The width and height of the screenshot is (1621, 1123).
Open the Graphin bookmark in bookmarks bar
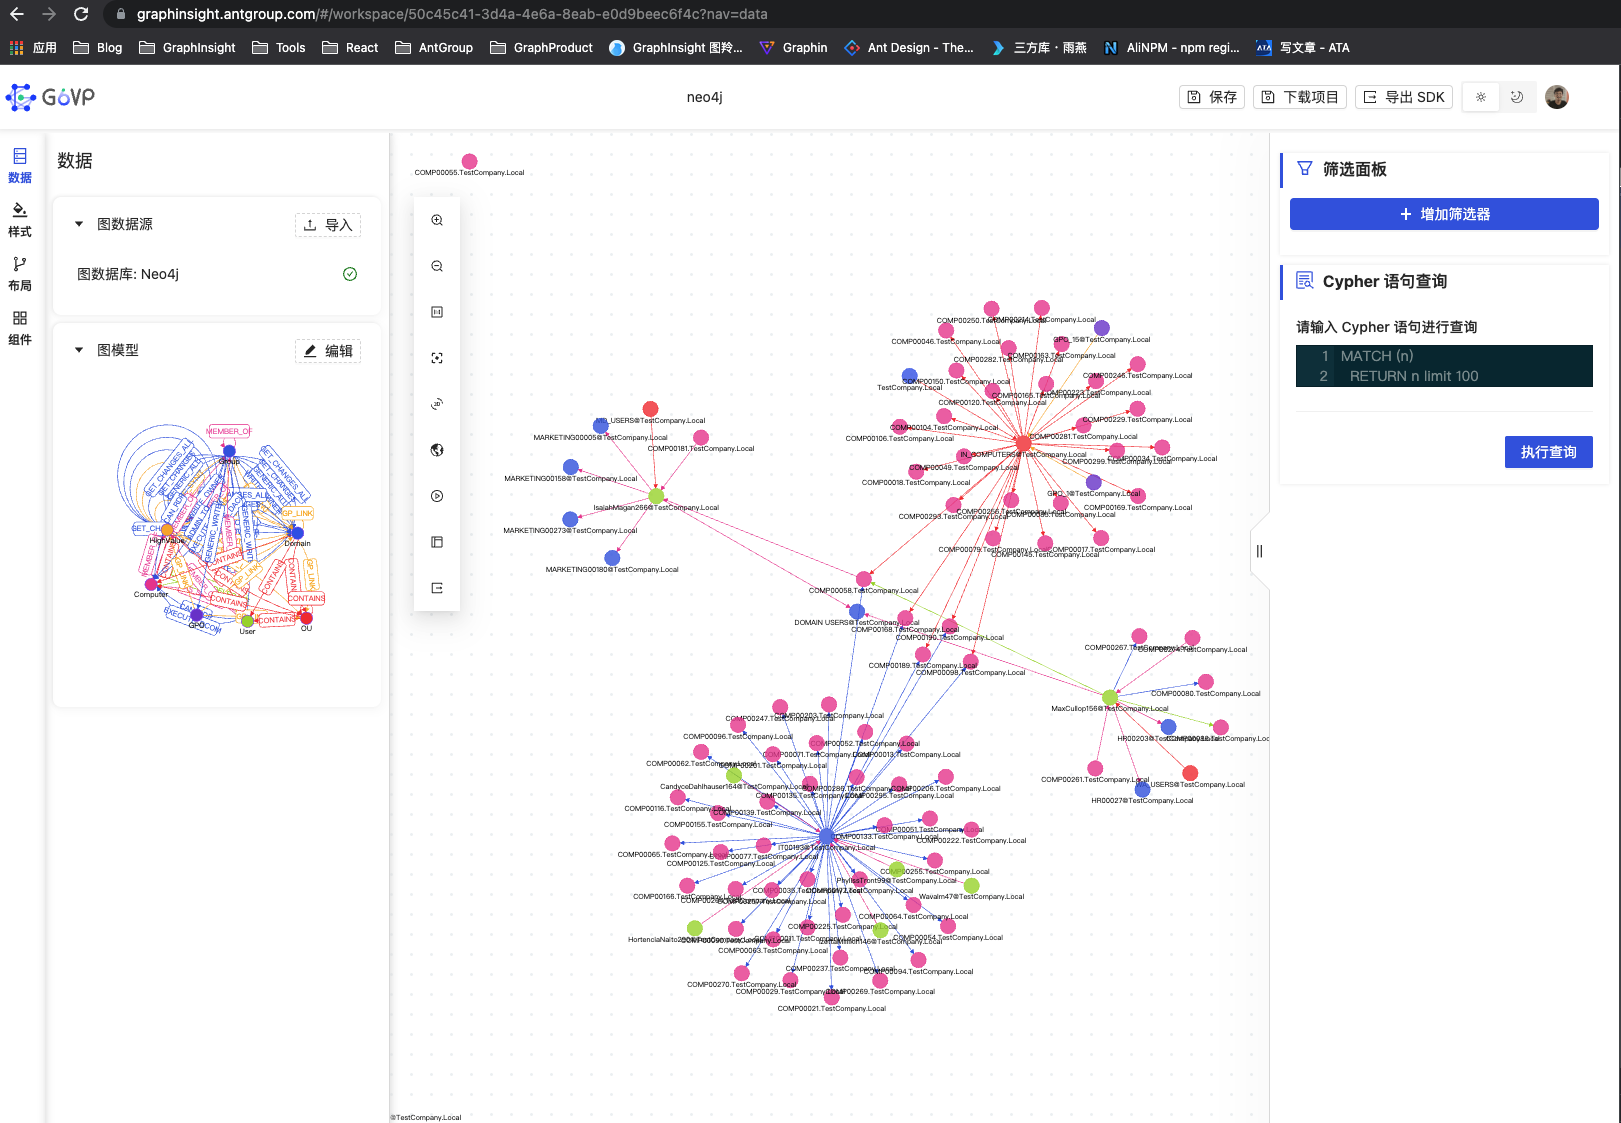coord(793,47)
